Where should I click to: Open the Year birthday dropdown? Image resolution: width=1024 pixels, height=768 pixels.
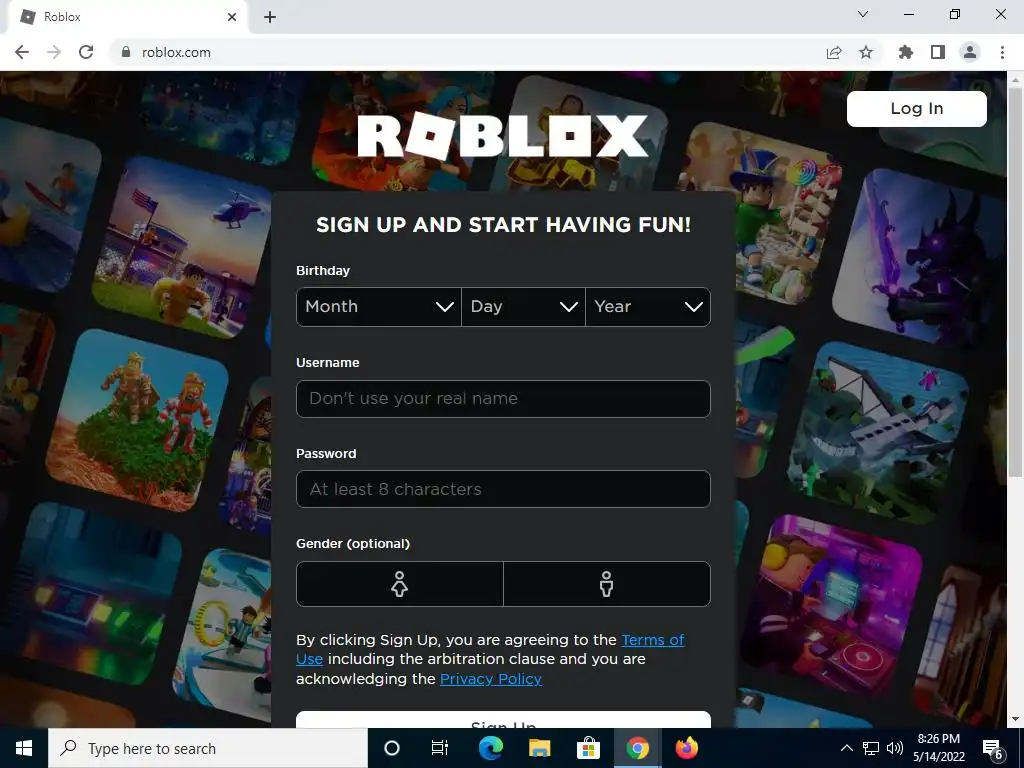point(648,307)
